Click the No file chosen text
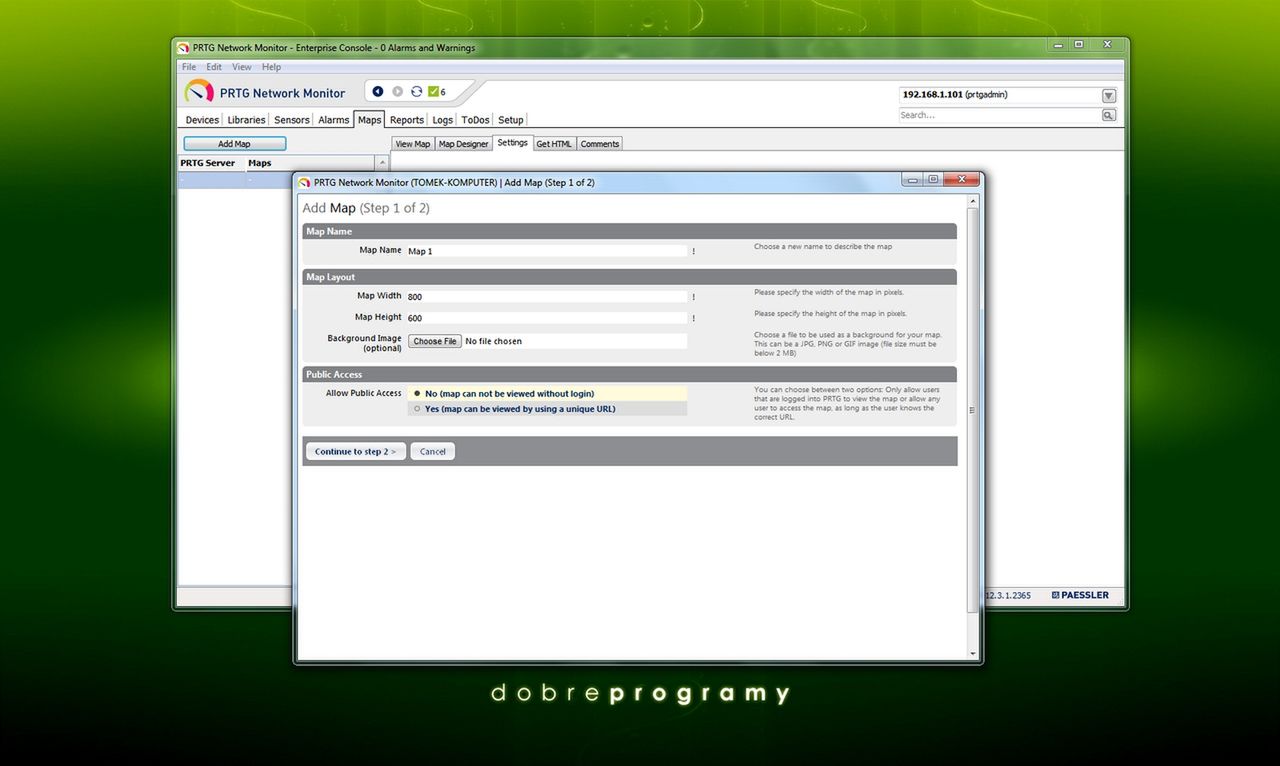 click(x=494, y=341)
